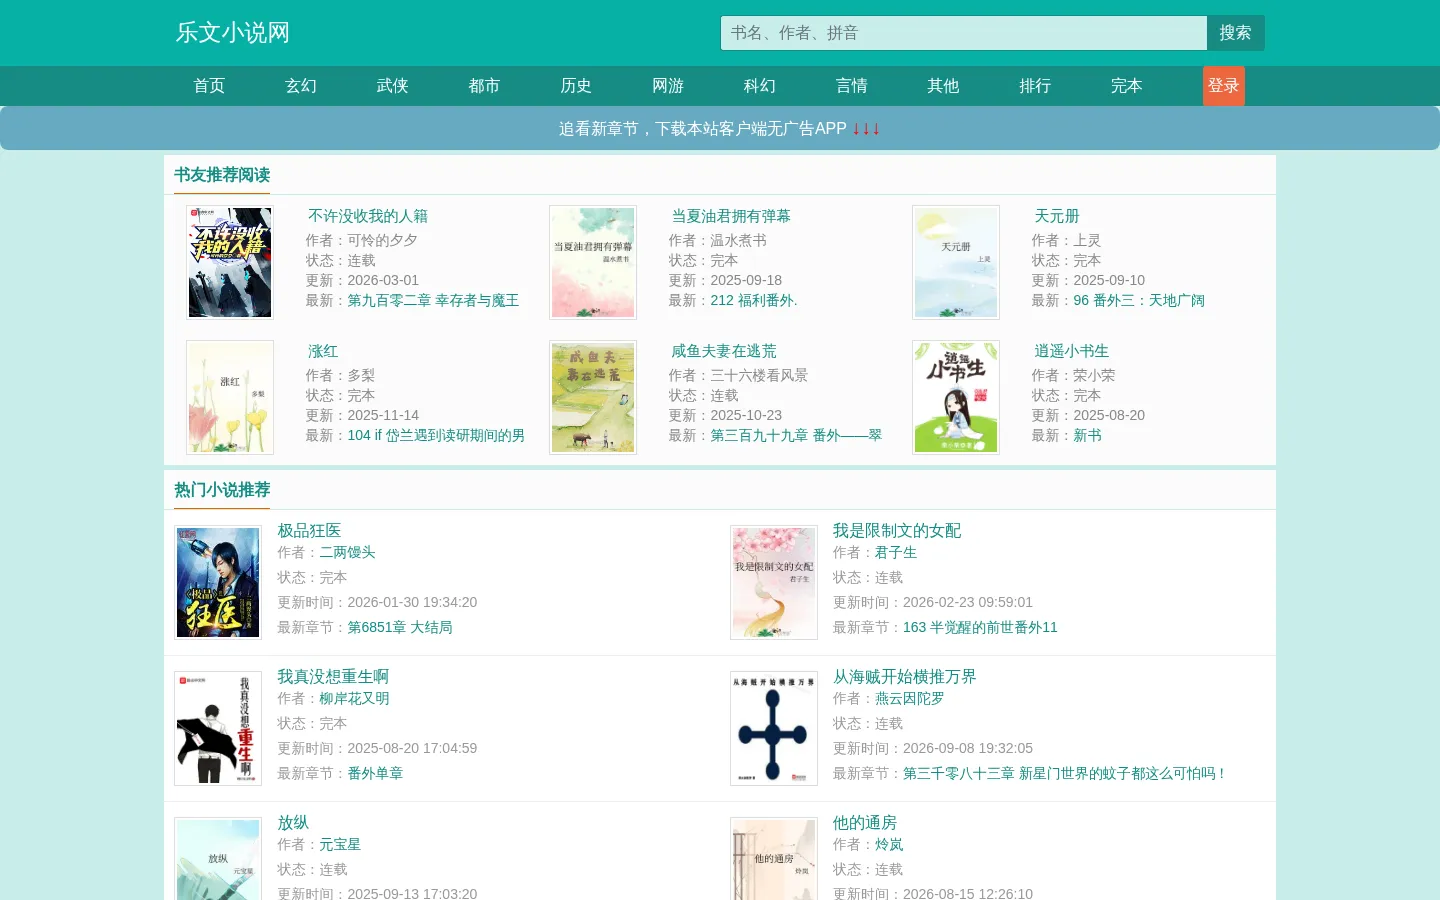Viewport: 1440px width, 900px height.
Task: Open the 从海贼开始横推万界 cover image
Action: click(774, 729)
